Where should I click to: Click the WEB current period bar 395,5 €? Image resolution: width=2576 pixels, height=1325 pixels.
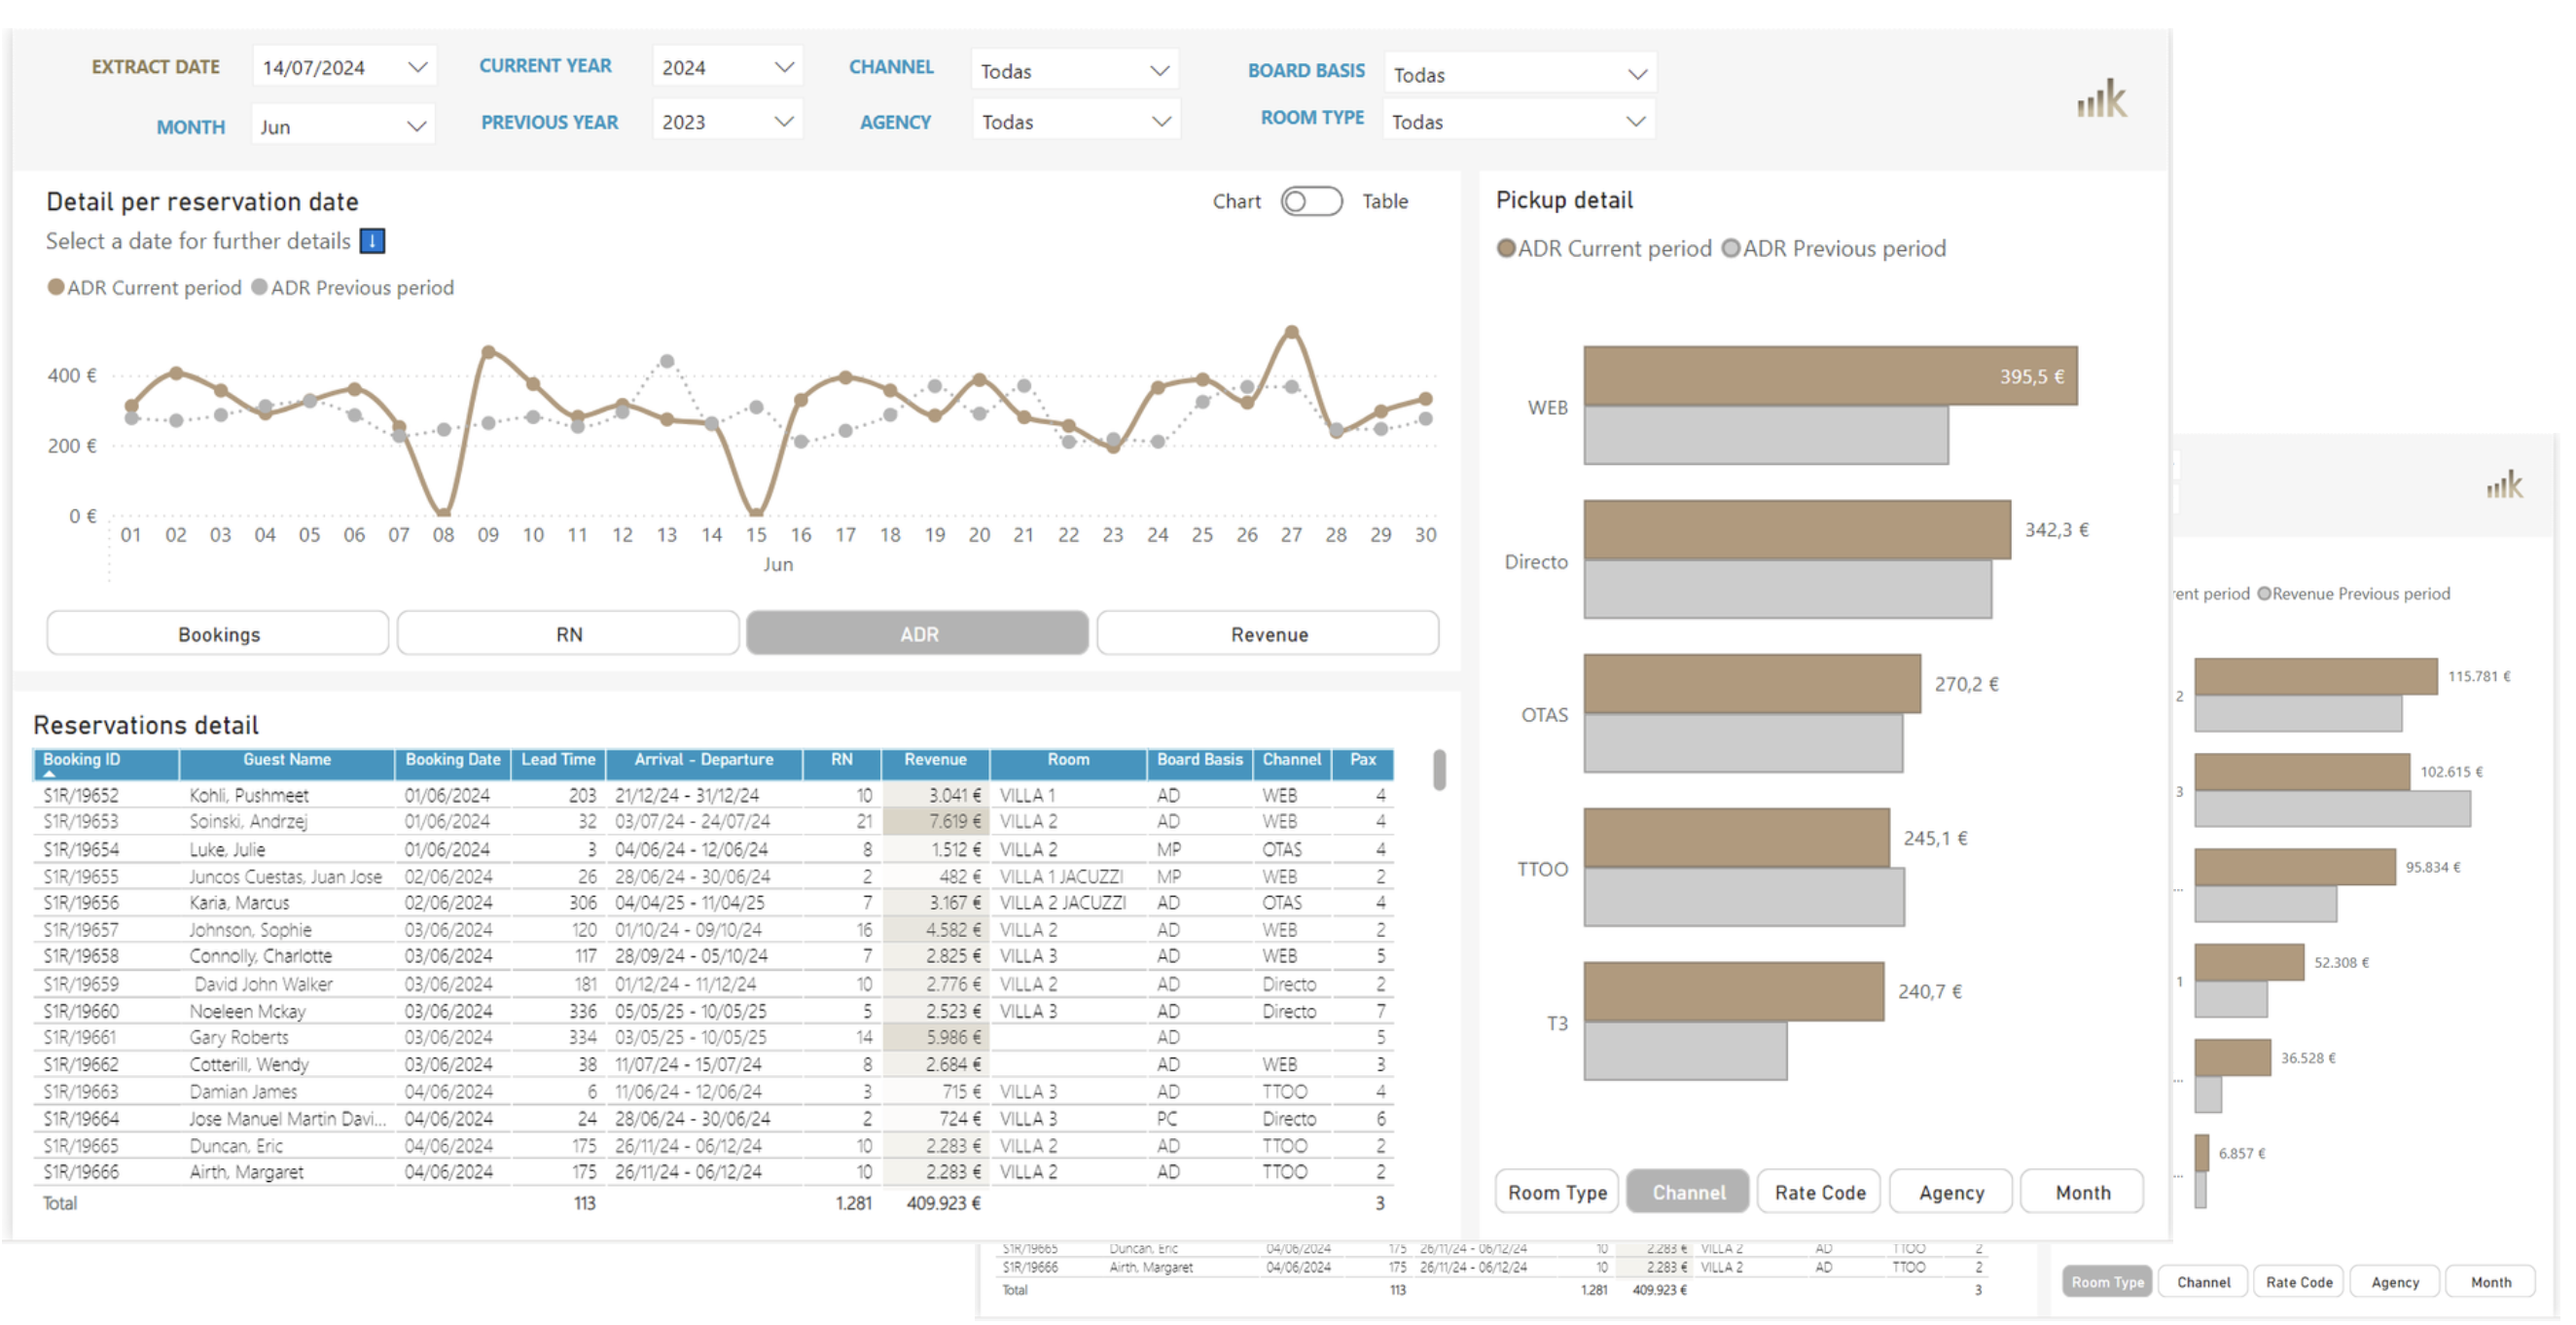tap(1830, 376)
